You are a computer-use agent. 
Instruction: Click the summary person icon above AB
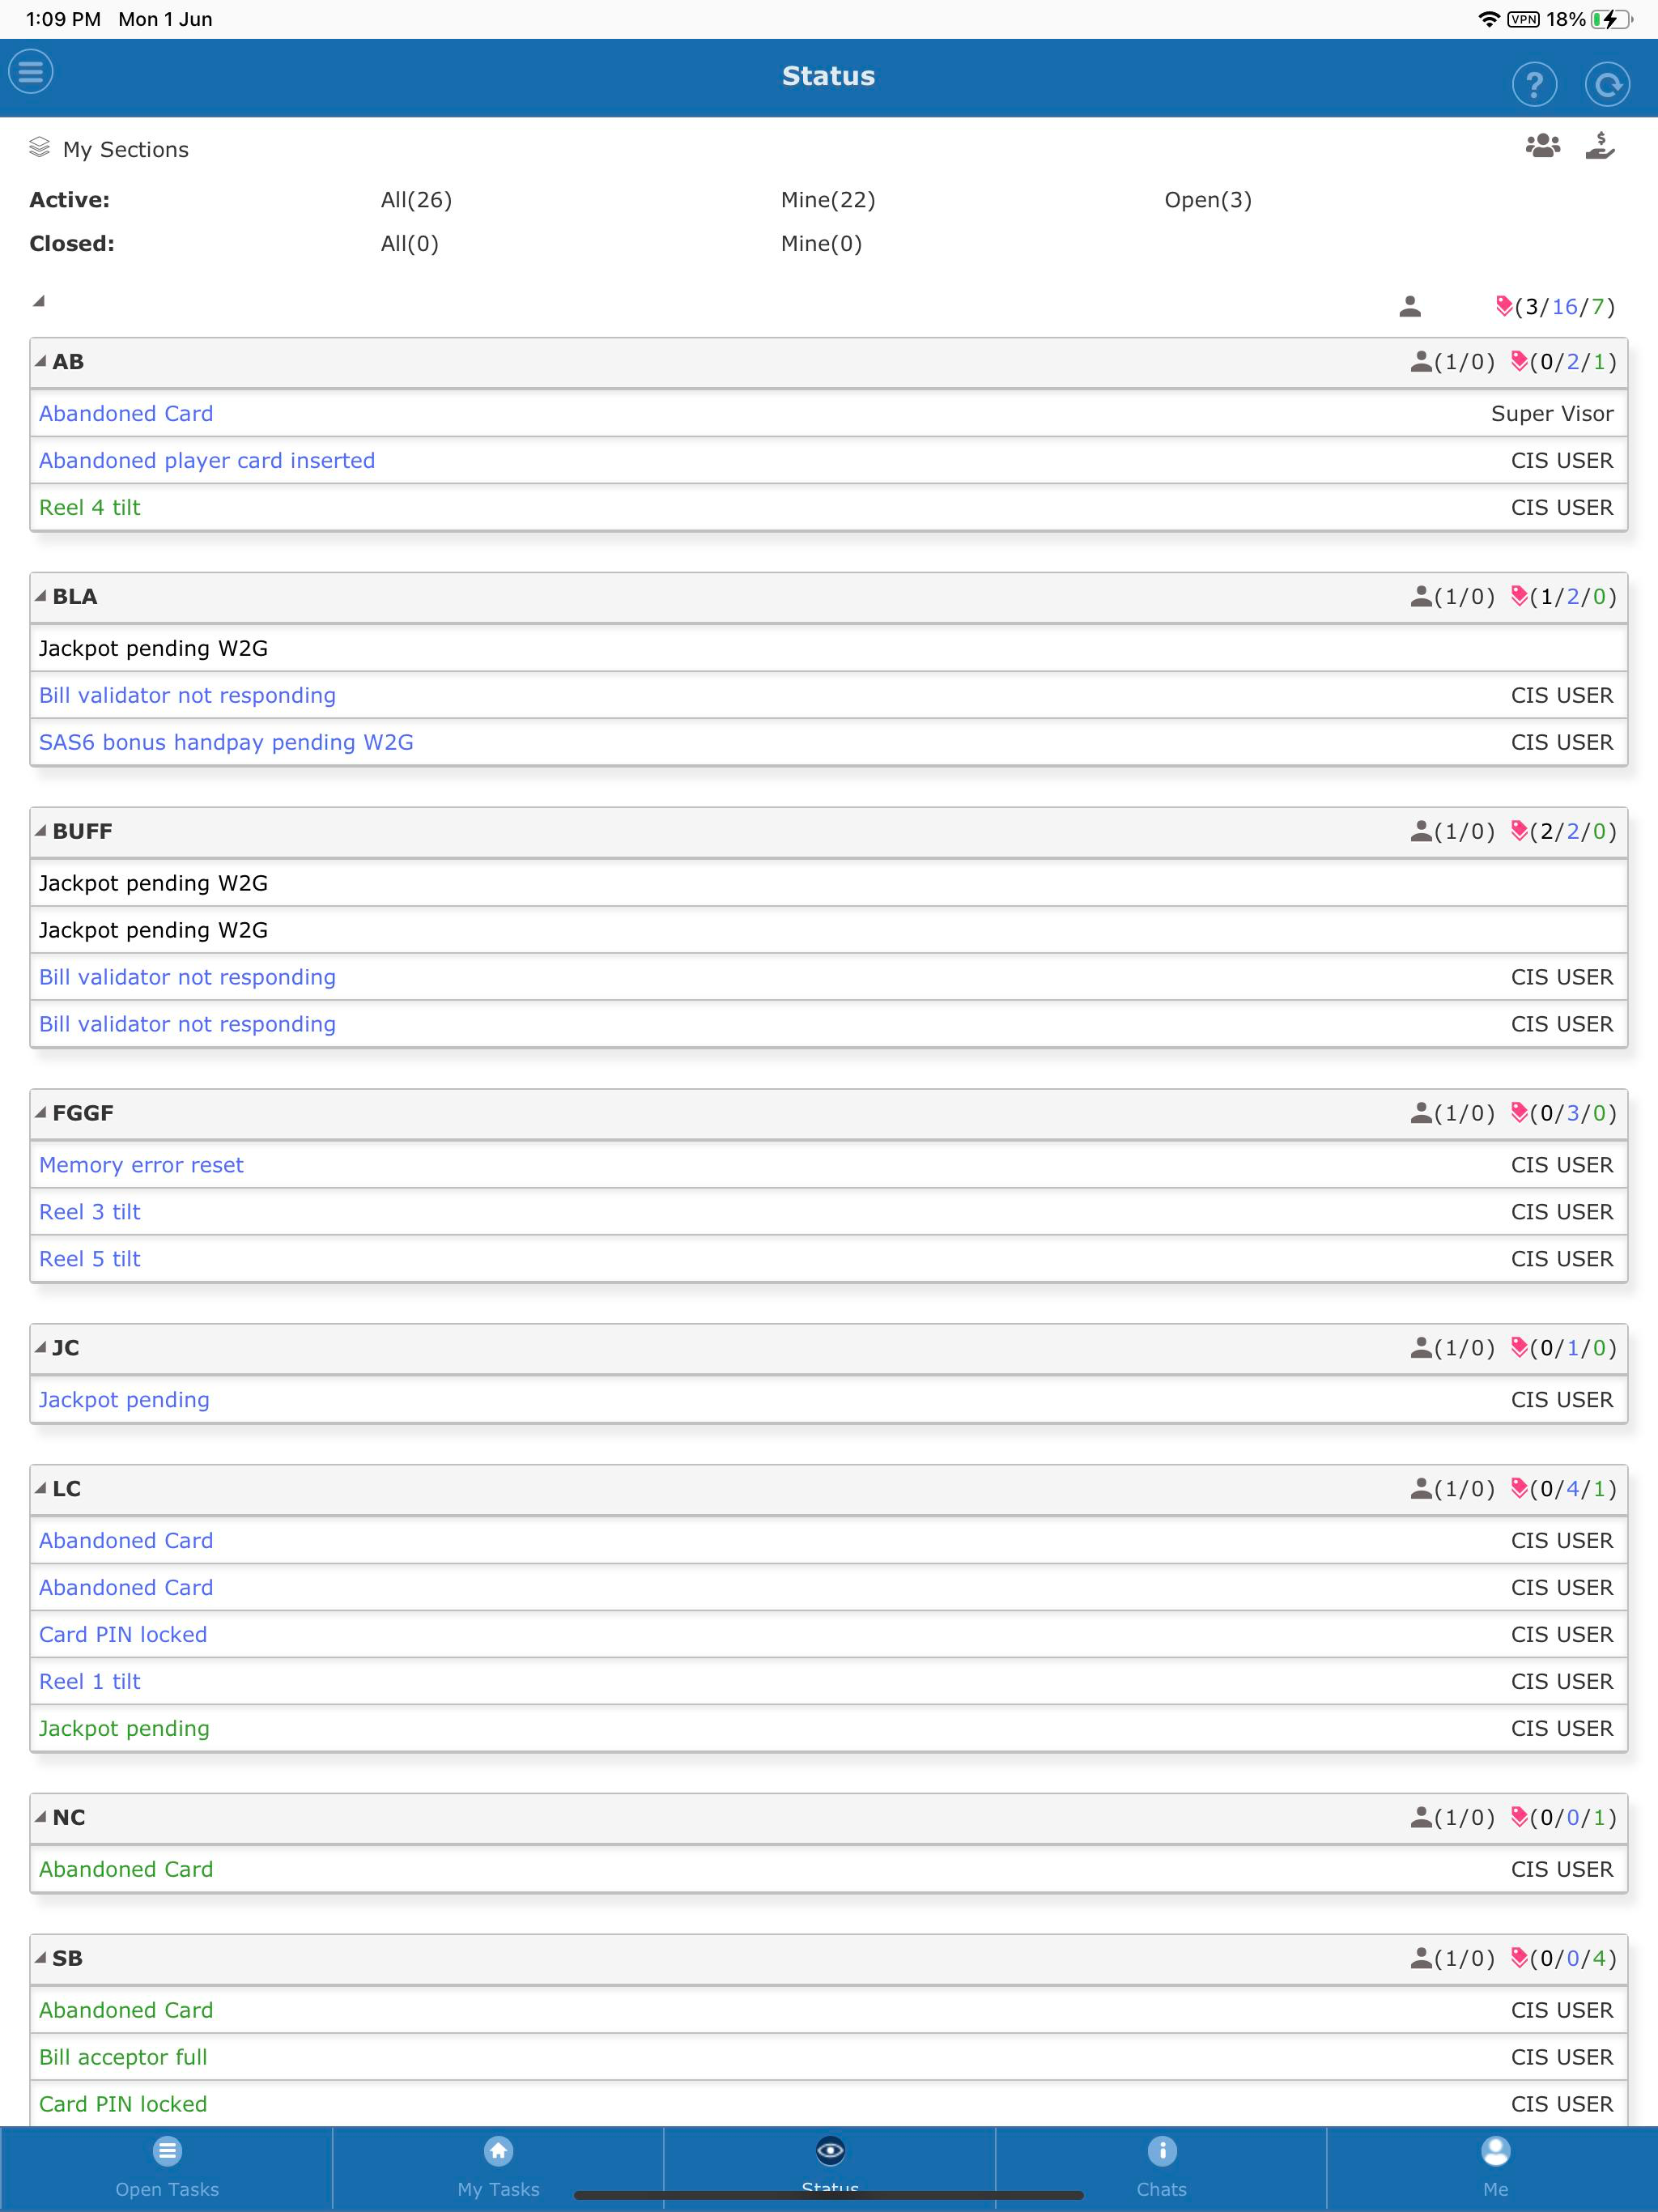tap(1410, 306)
